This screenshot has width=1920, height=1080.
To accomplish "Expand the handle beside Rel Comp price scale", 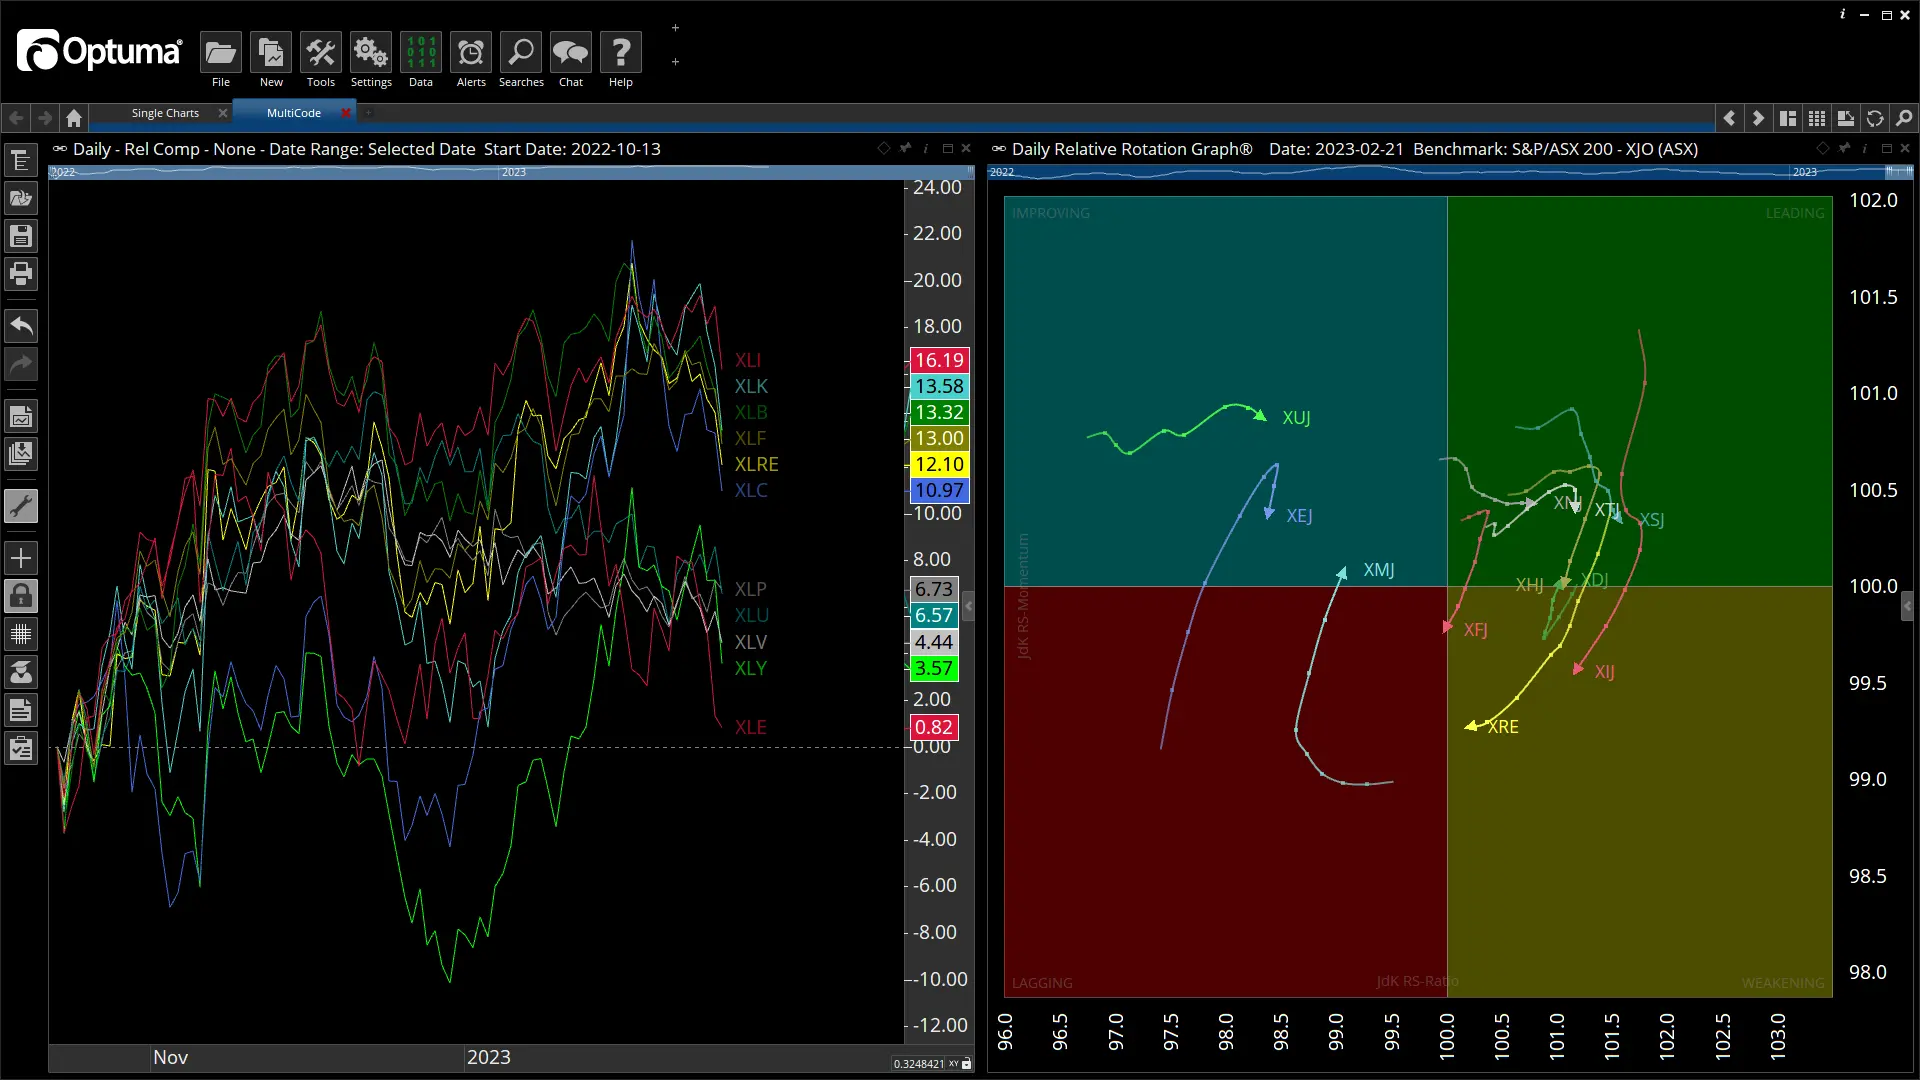I will 968,606.
